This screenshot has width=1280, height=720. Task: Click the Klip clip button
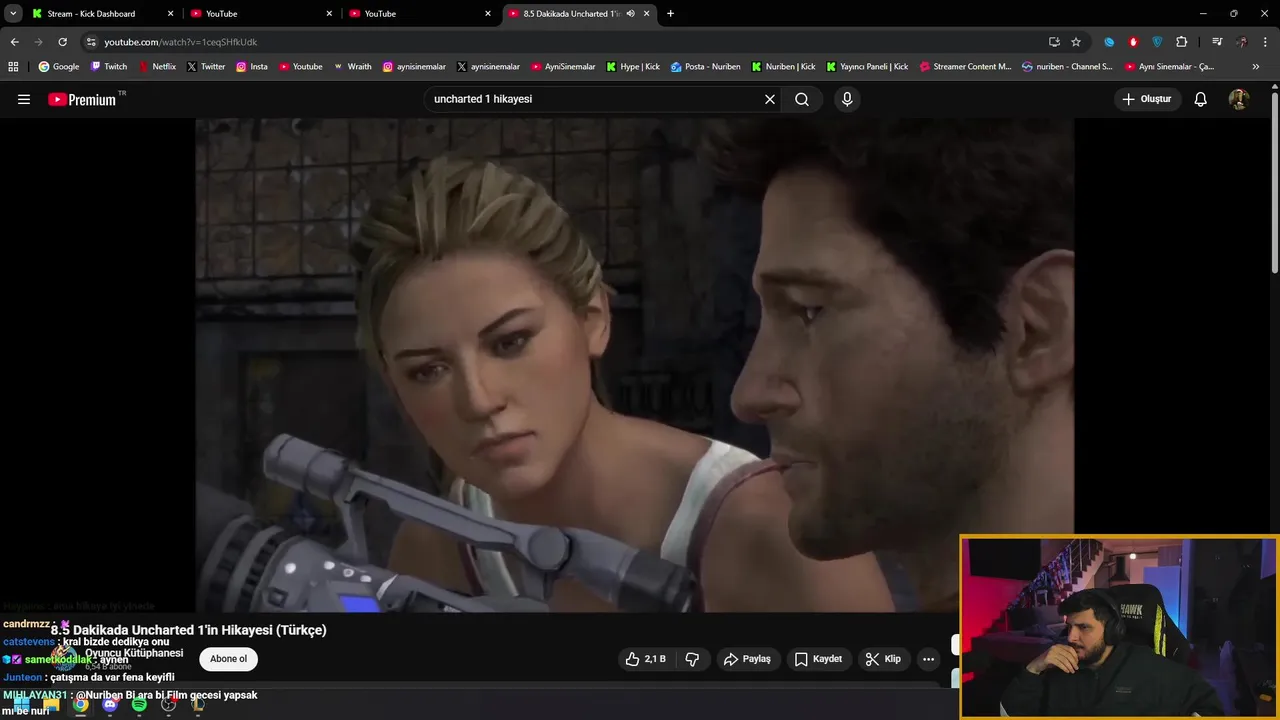point(883,659)
